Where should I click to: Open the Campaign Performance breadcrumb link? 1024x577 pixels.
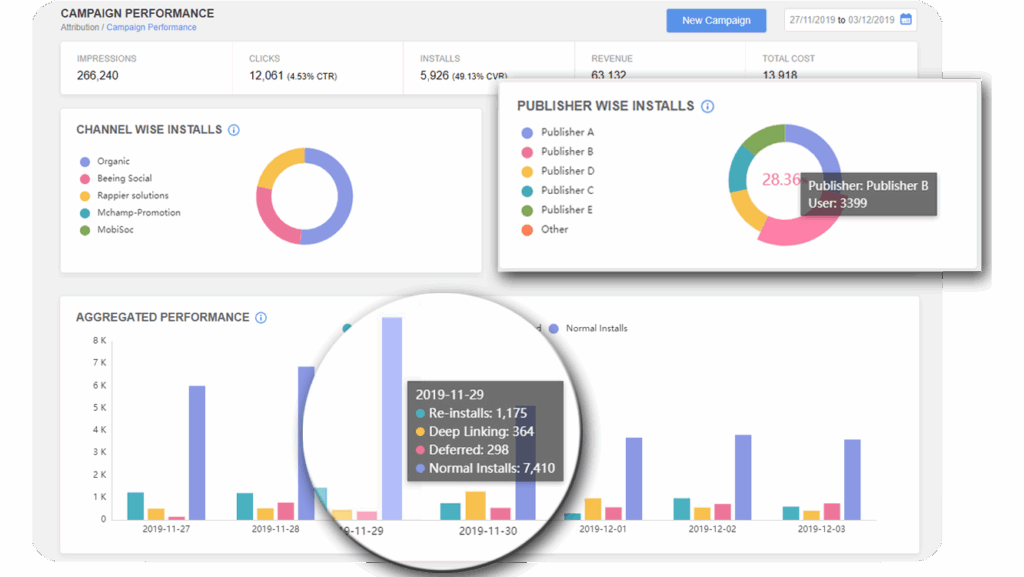[152, 27]
